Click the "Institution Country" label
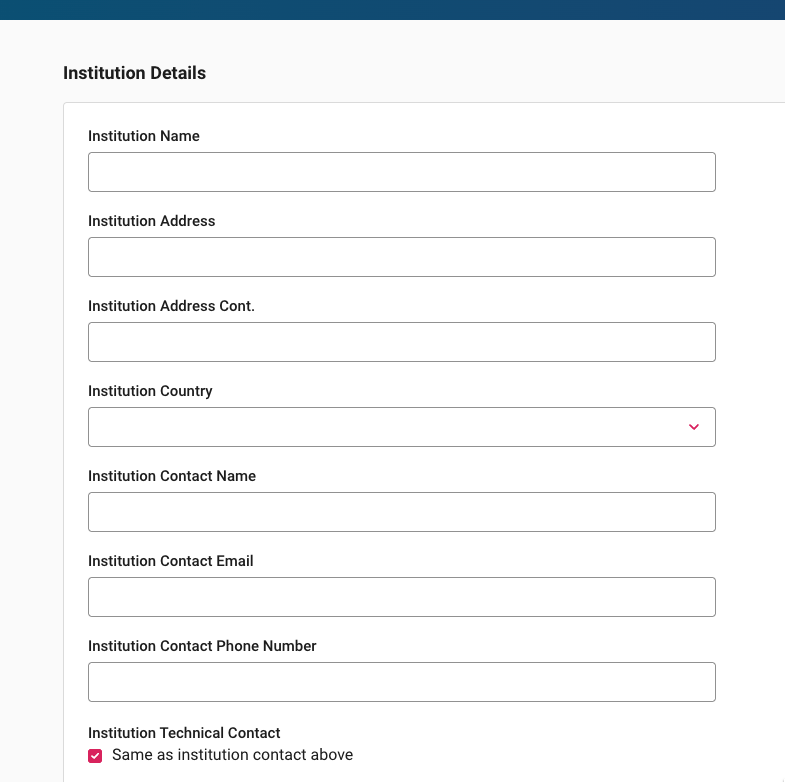The width and height of the screenshot is (785, 782). (x=150, y=391)
